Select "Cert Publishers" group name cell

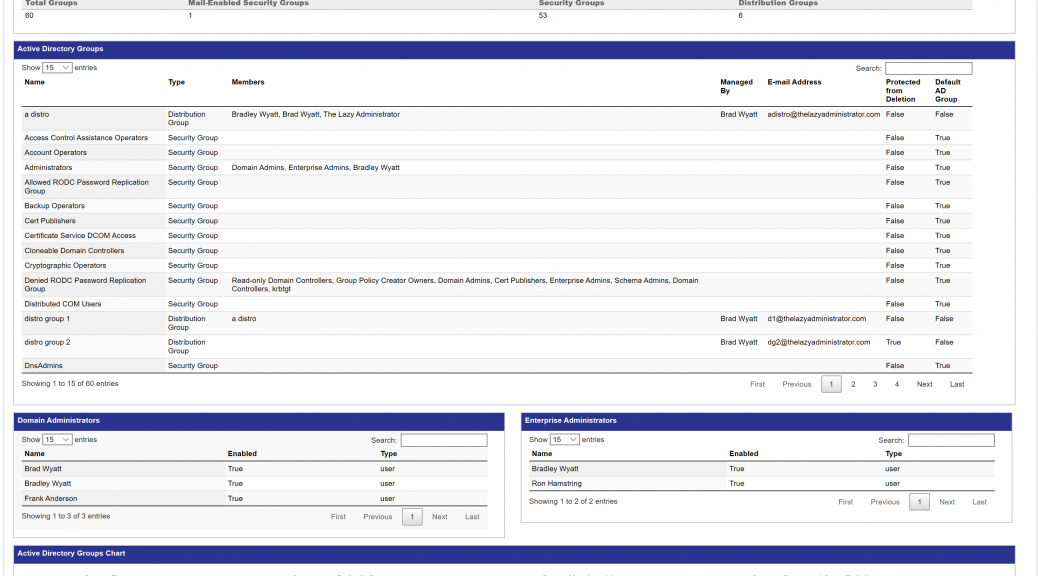pos(93,220)
